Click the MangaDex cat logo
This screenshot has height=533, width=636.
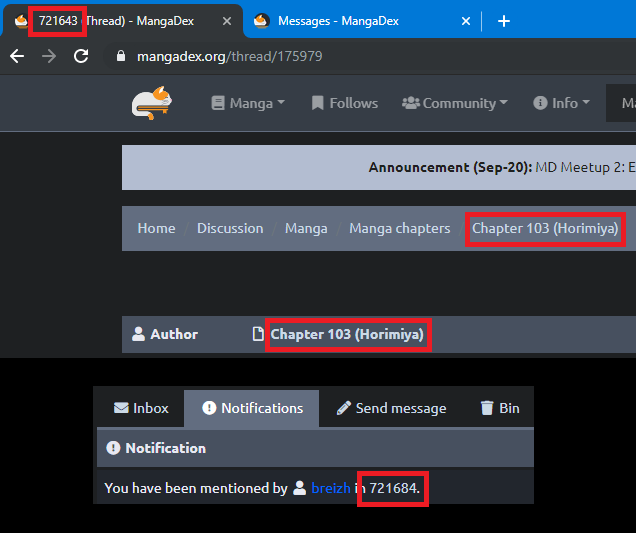[152, 103]
